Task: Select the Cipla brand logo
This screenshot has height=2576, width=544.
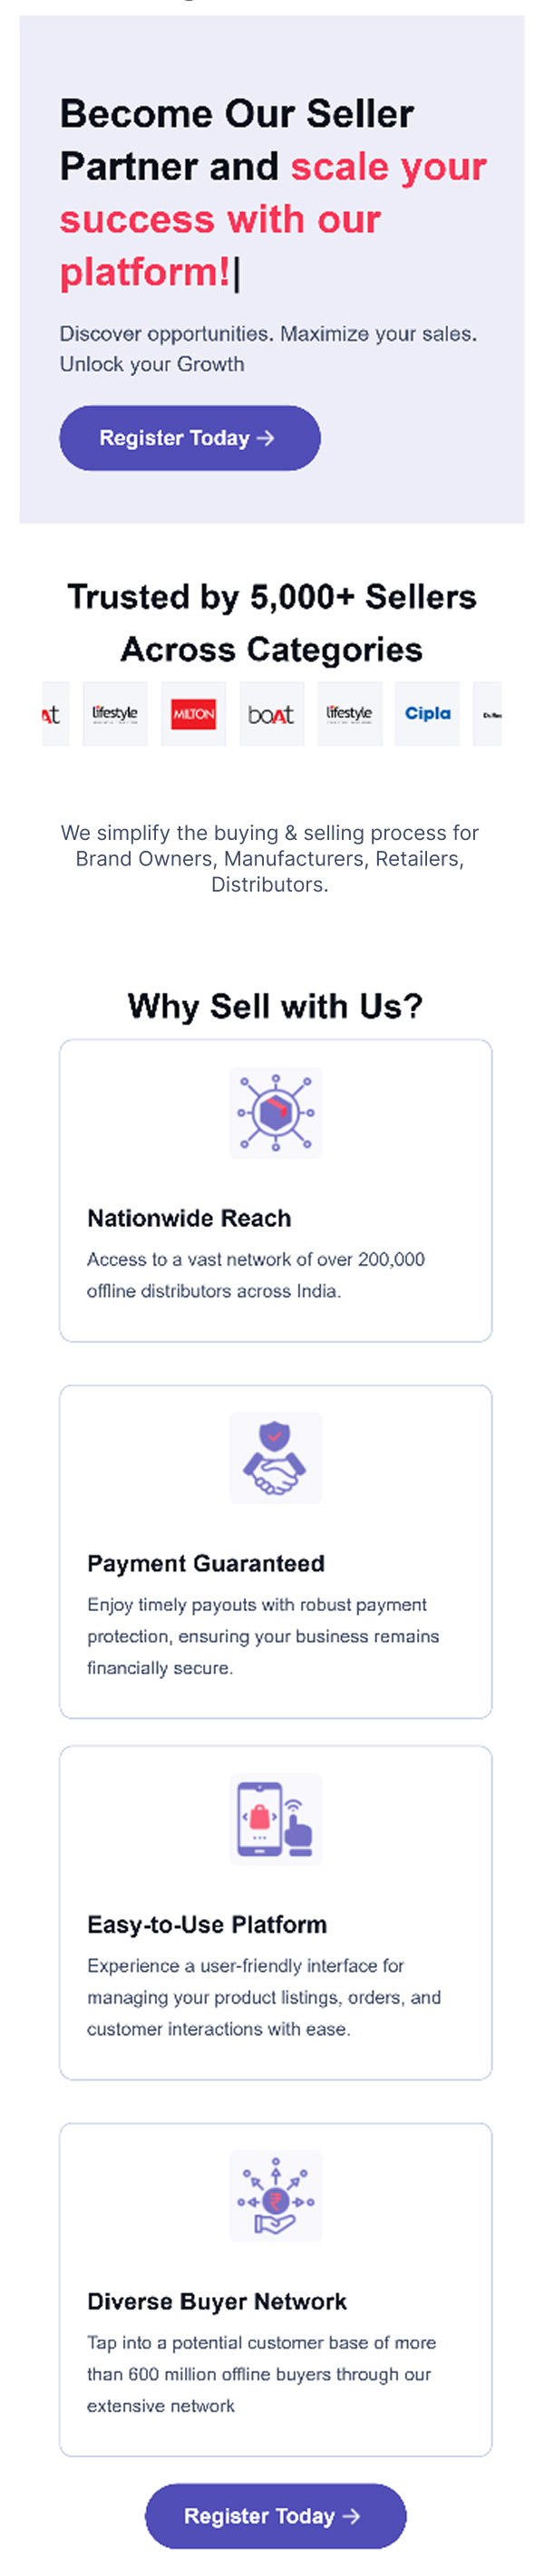Action: click(x=427, y=713)
